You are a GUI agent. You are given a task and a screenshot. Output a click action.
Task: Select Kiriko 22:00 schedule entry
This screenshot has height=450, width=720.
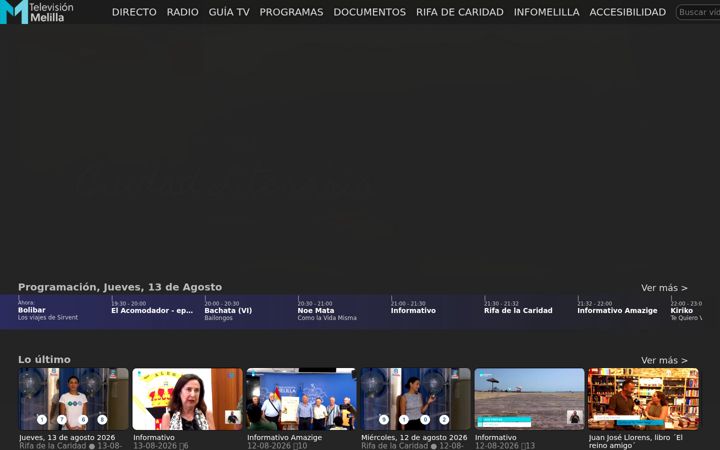686,310
